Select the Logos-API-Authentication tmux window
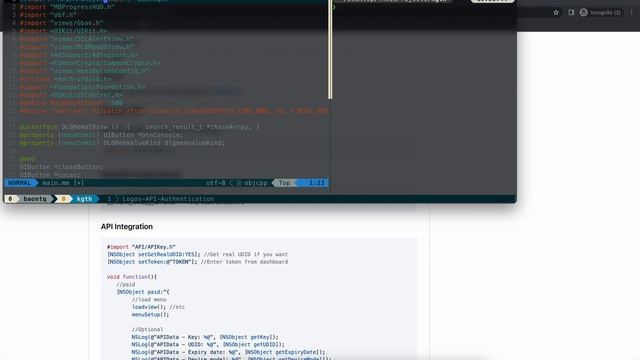Viewport: 640px width, 360px height. (x=168, y=199)
